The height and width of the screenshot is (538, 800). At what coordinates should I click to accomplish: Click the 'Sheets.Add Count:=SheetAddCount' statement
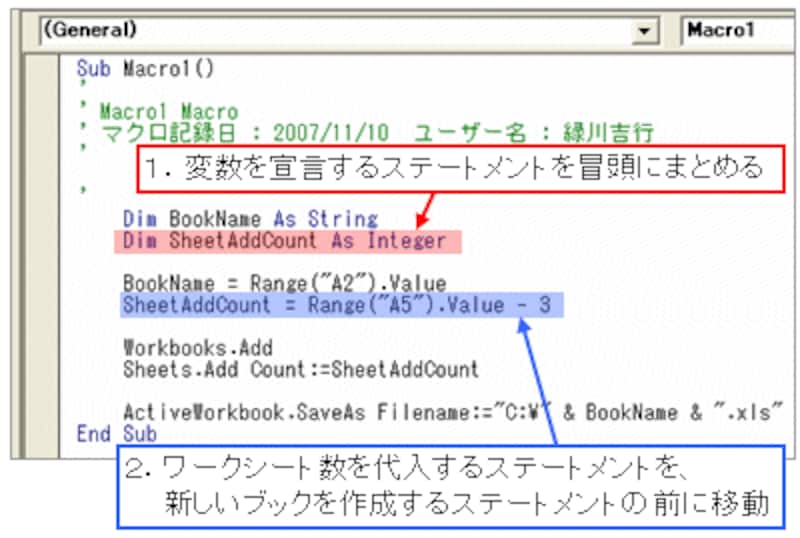[301, 369]
